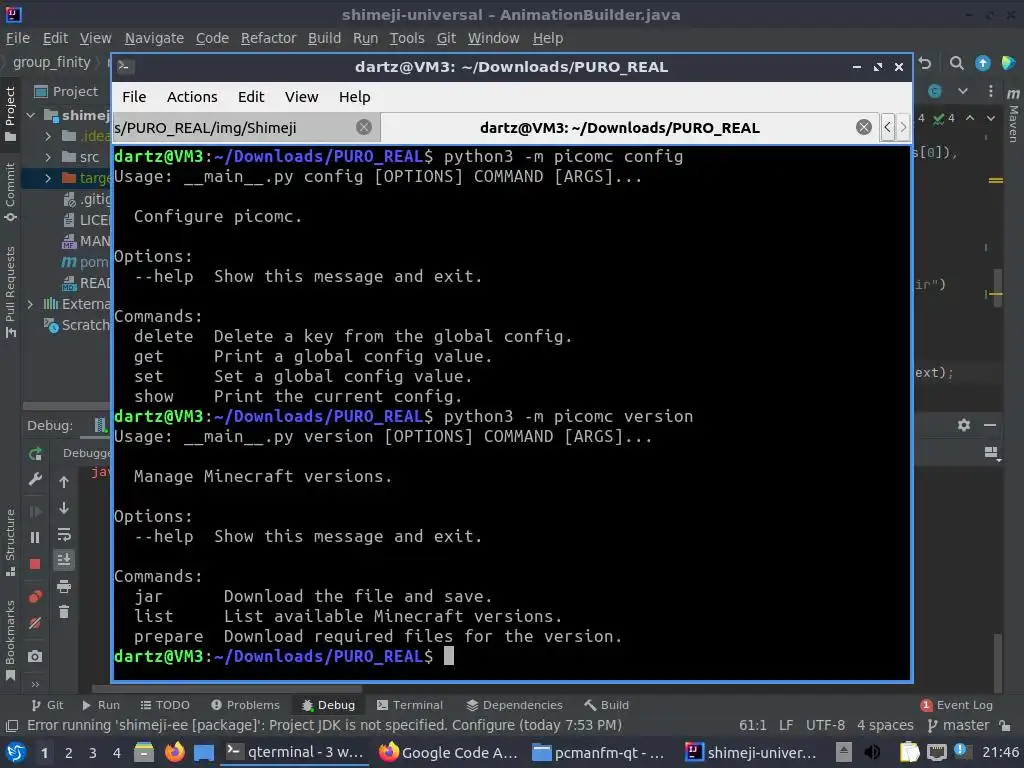Hide the Debug tool window
The height and width of the screenshot is (768, 1024).
coord(990,425)
